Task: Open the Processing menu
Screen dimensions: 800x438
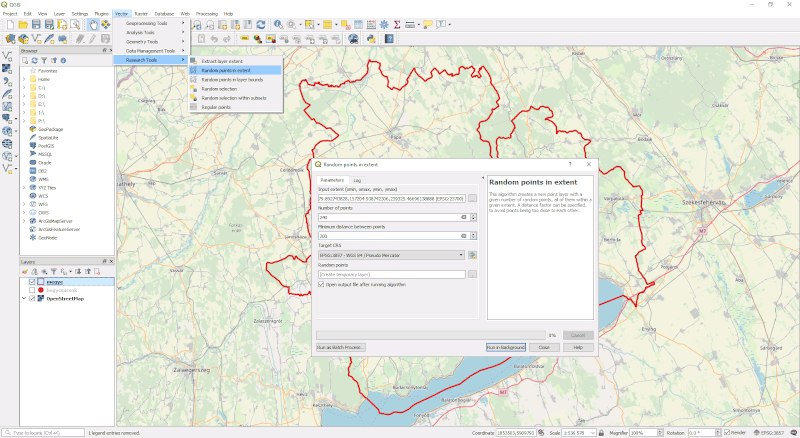Action: point(207,14)
